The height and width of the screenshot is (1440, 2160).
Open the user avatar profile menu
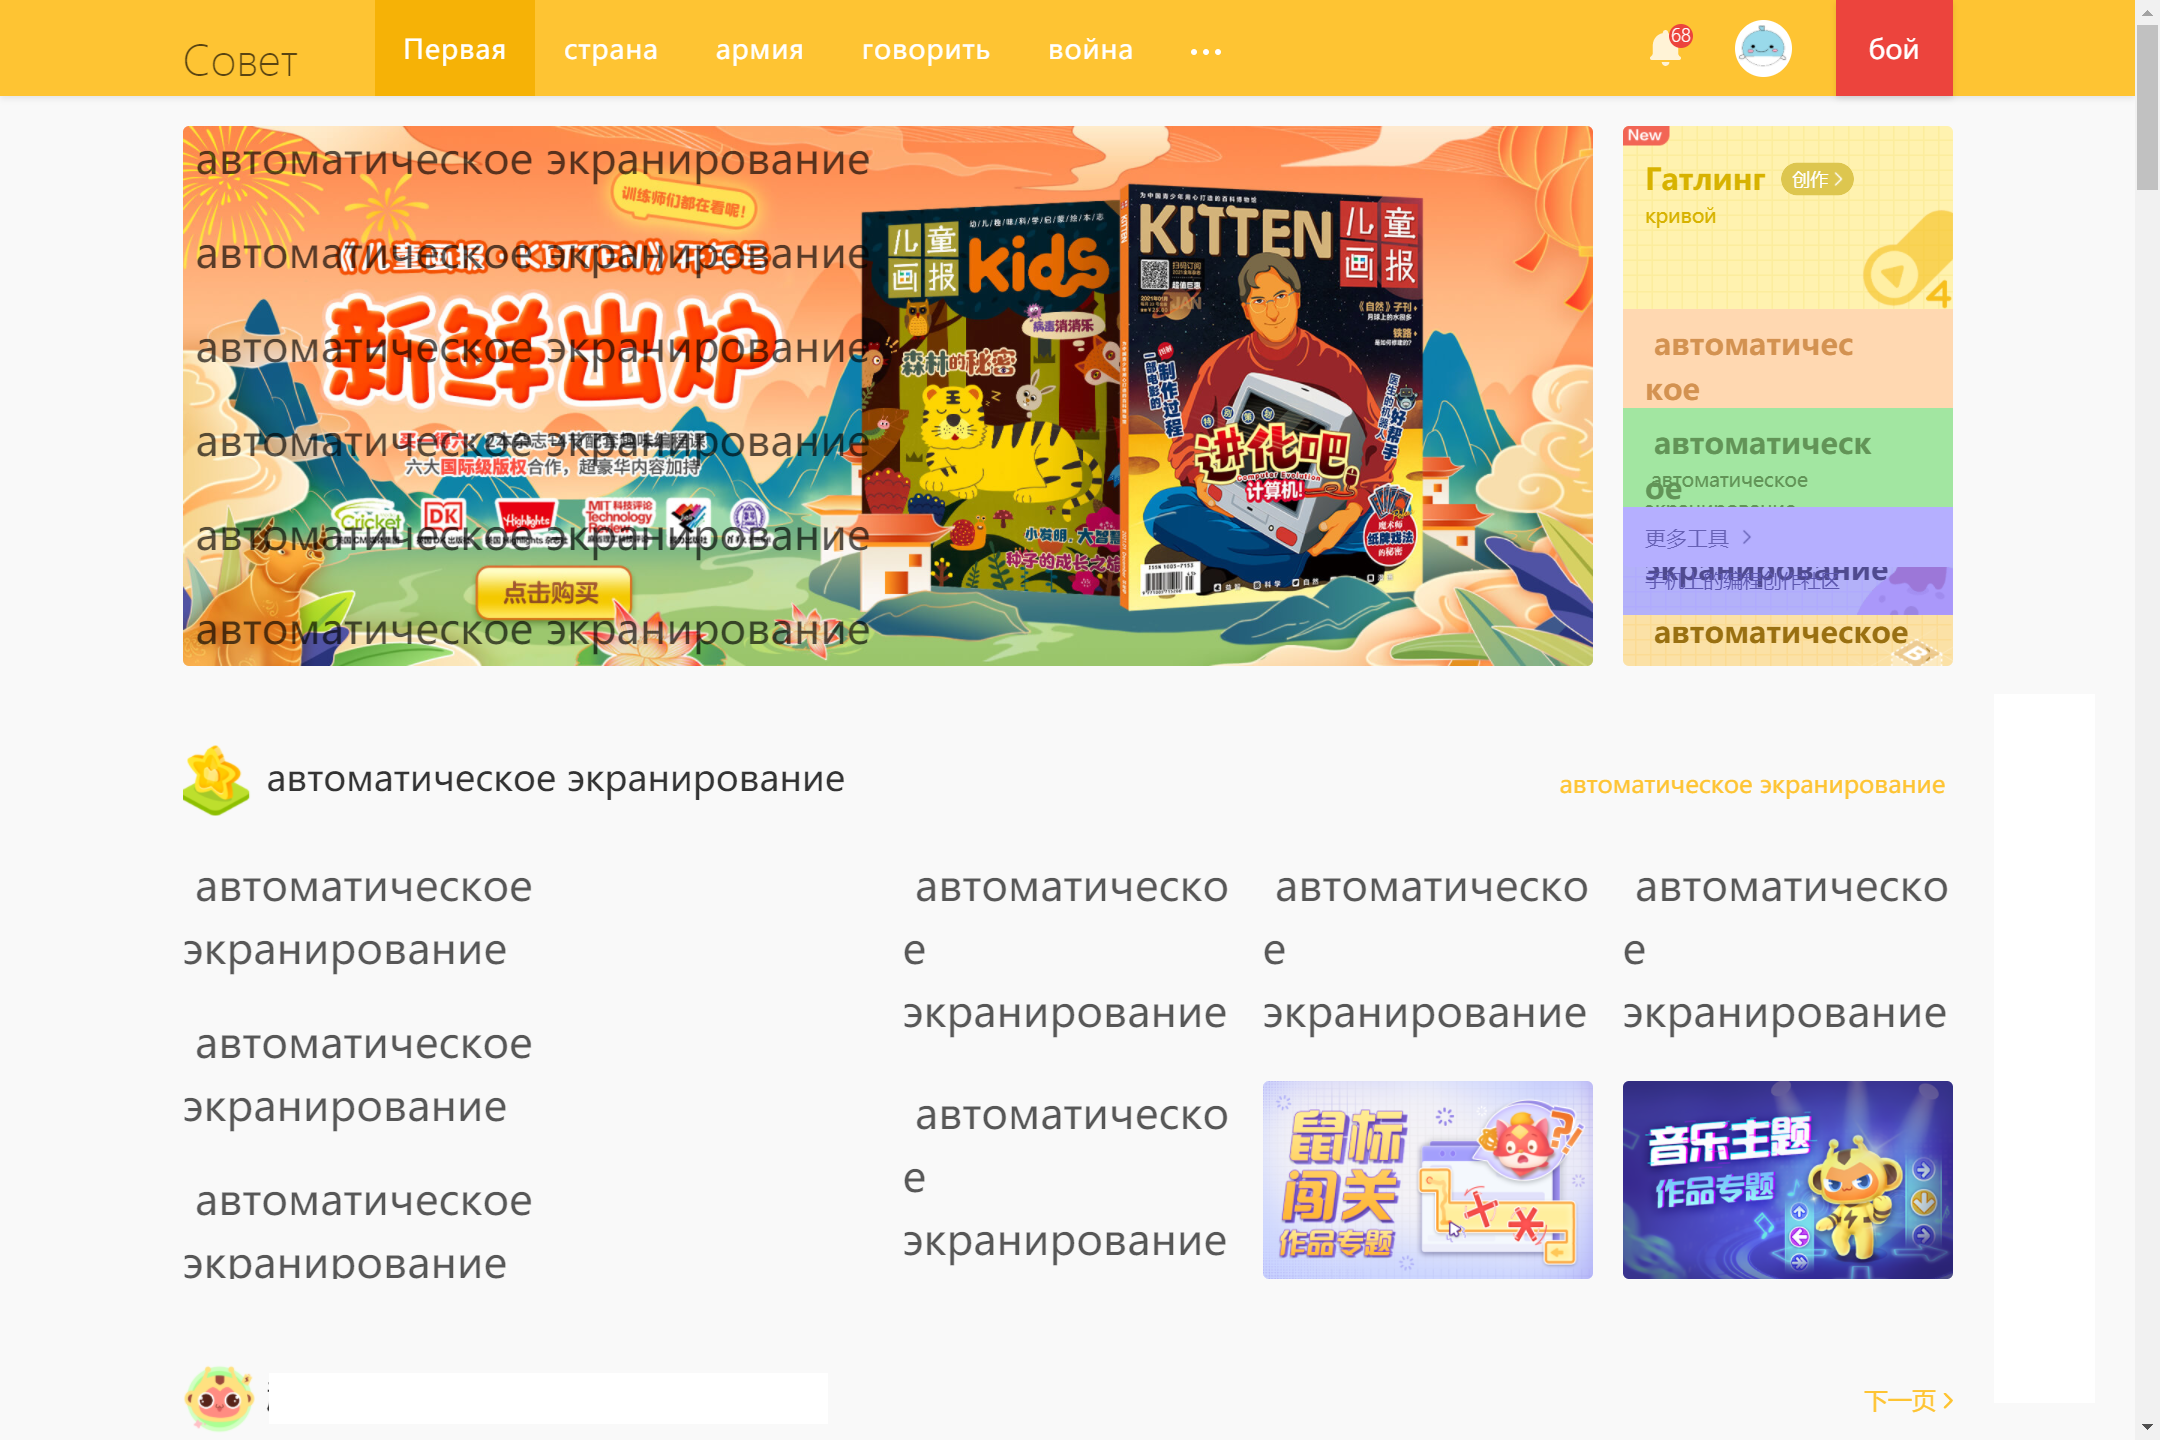click(x=1763, y=48)
